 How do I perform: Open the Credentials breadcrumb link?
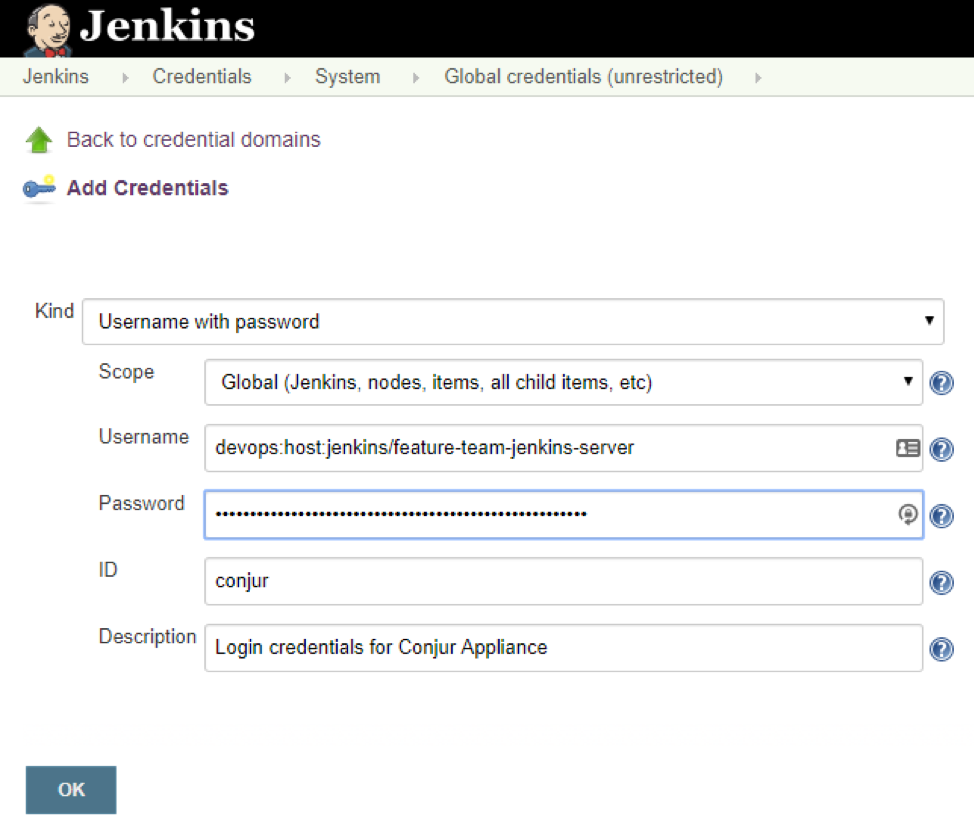point(202,76)
